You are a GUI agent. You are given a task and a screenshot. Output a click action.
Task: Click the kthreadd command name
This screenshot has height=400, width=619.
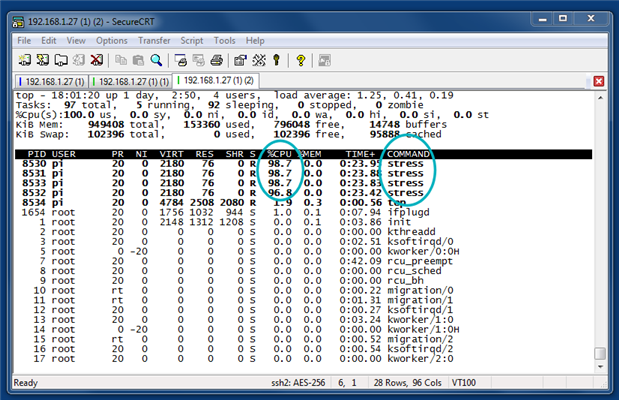pyautogui.click(x=411, y=232)
